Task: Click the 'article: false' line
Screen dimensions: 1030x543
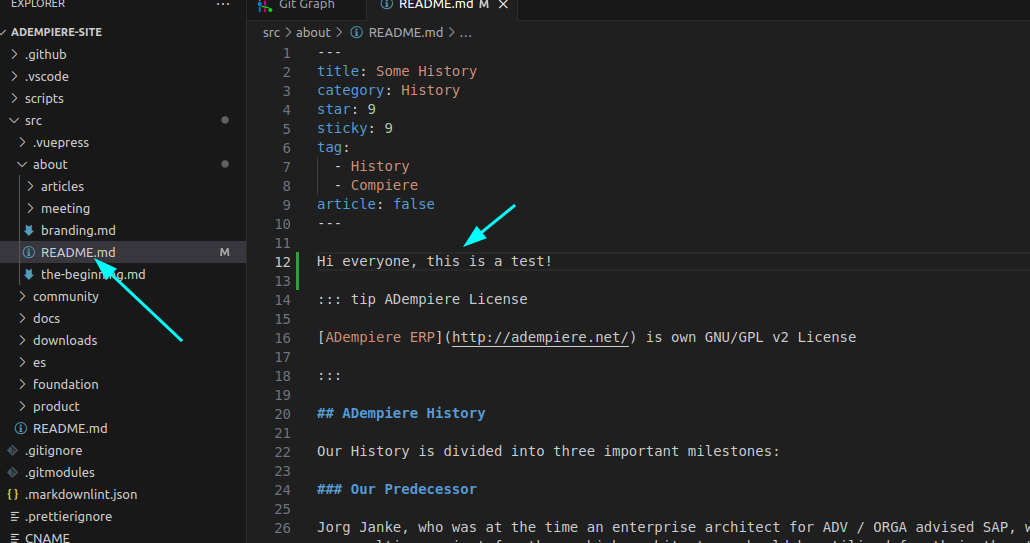Action: [x=376, y=204]
